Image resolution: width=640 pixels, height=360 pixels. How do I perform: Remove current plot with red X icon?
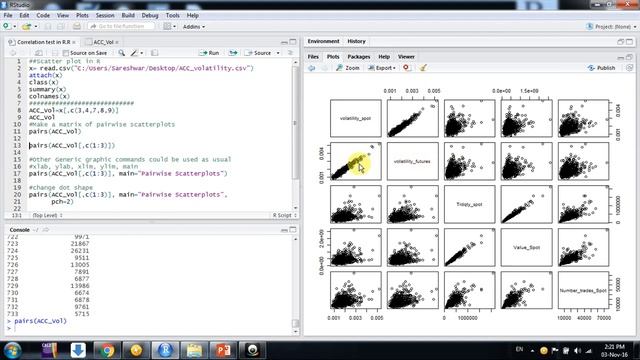pyautogui.click(x=406, y=68)
